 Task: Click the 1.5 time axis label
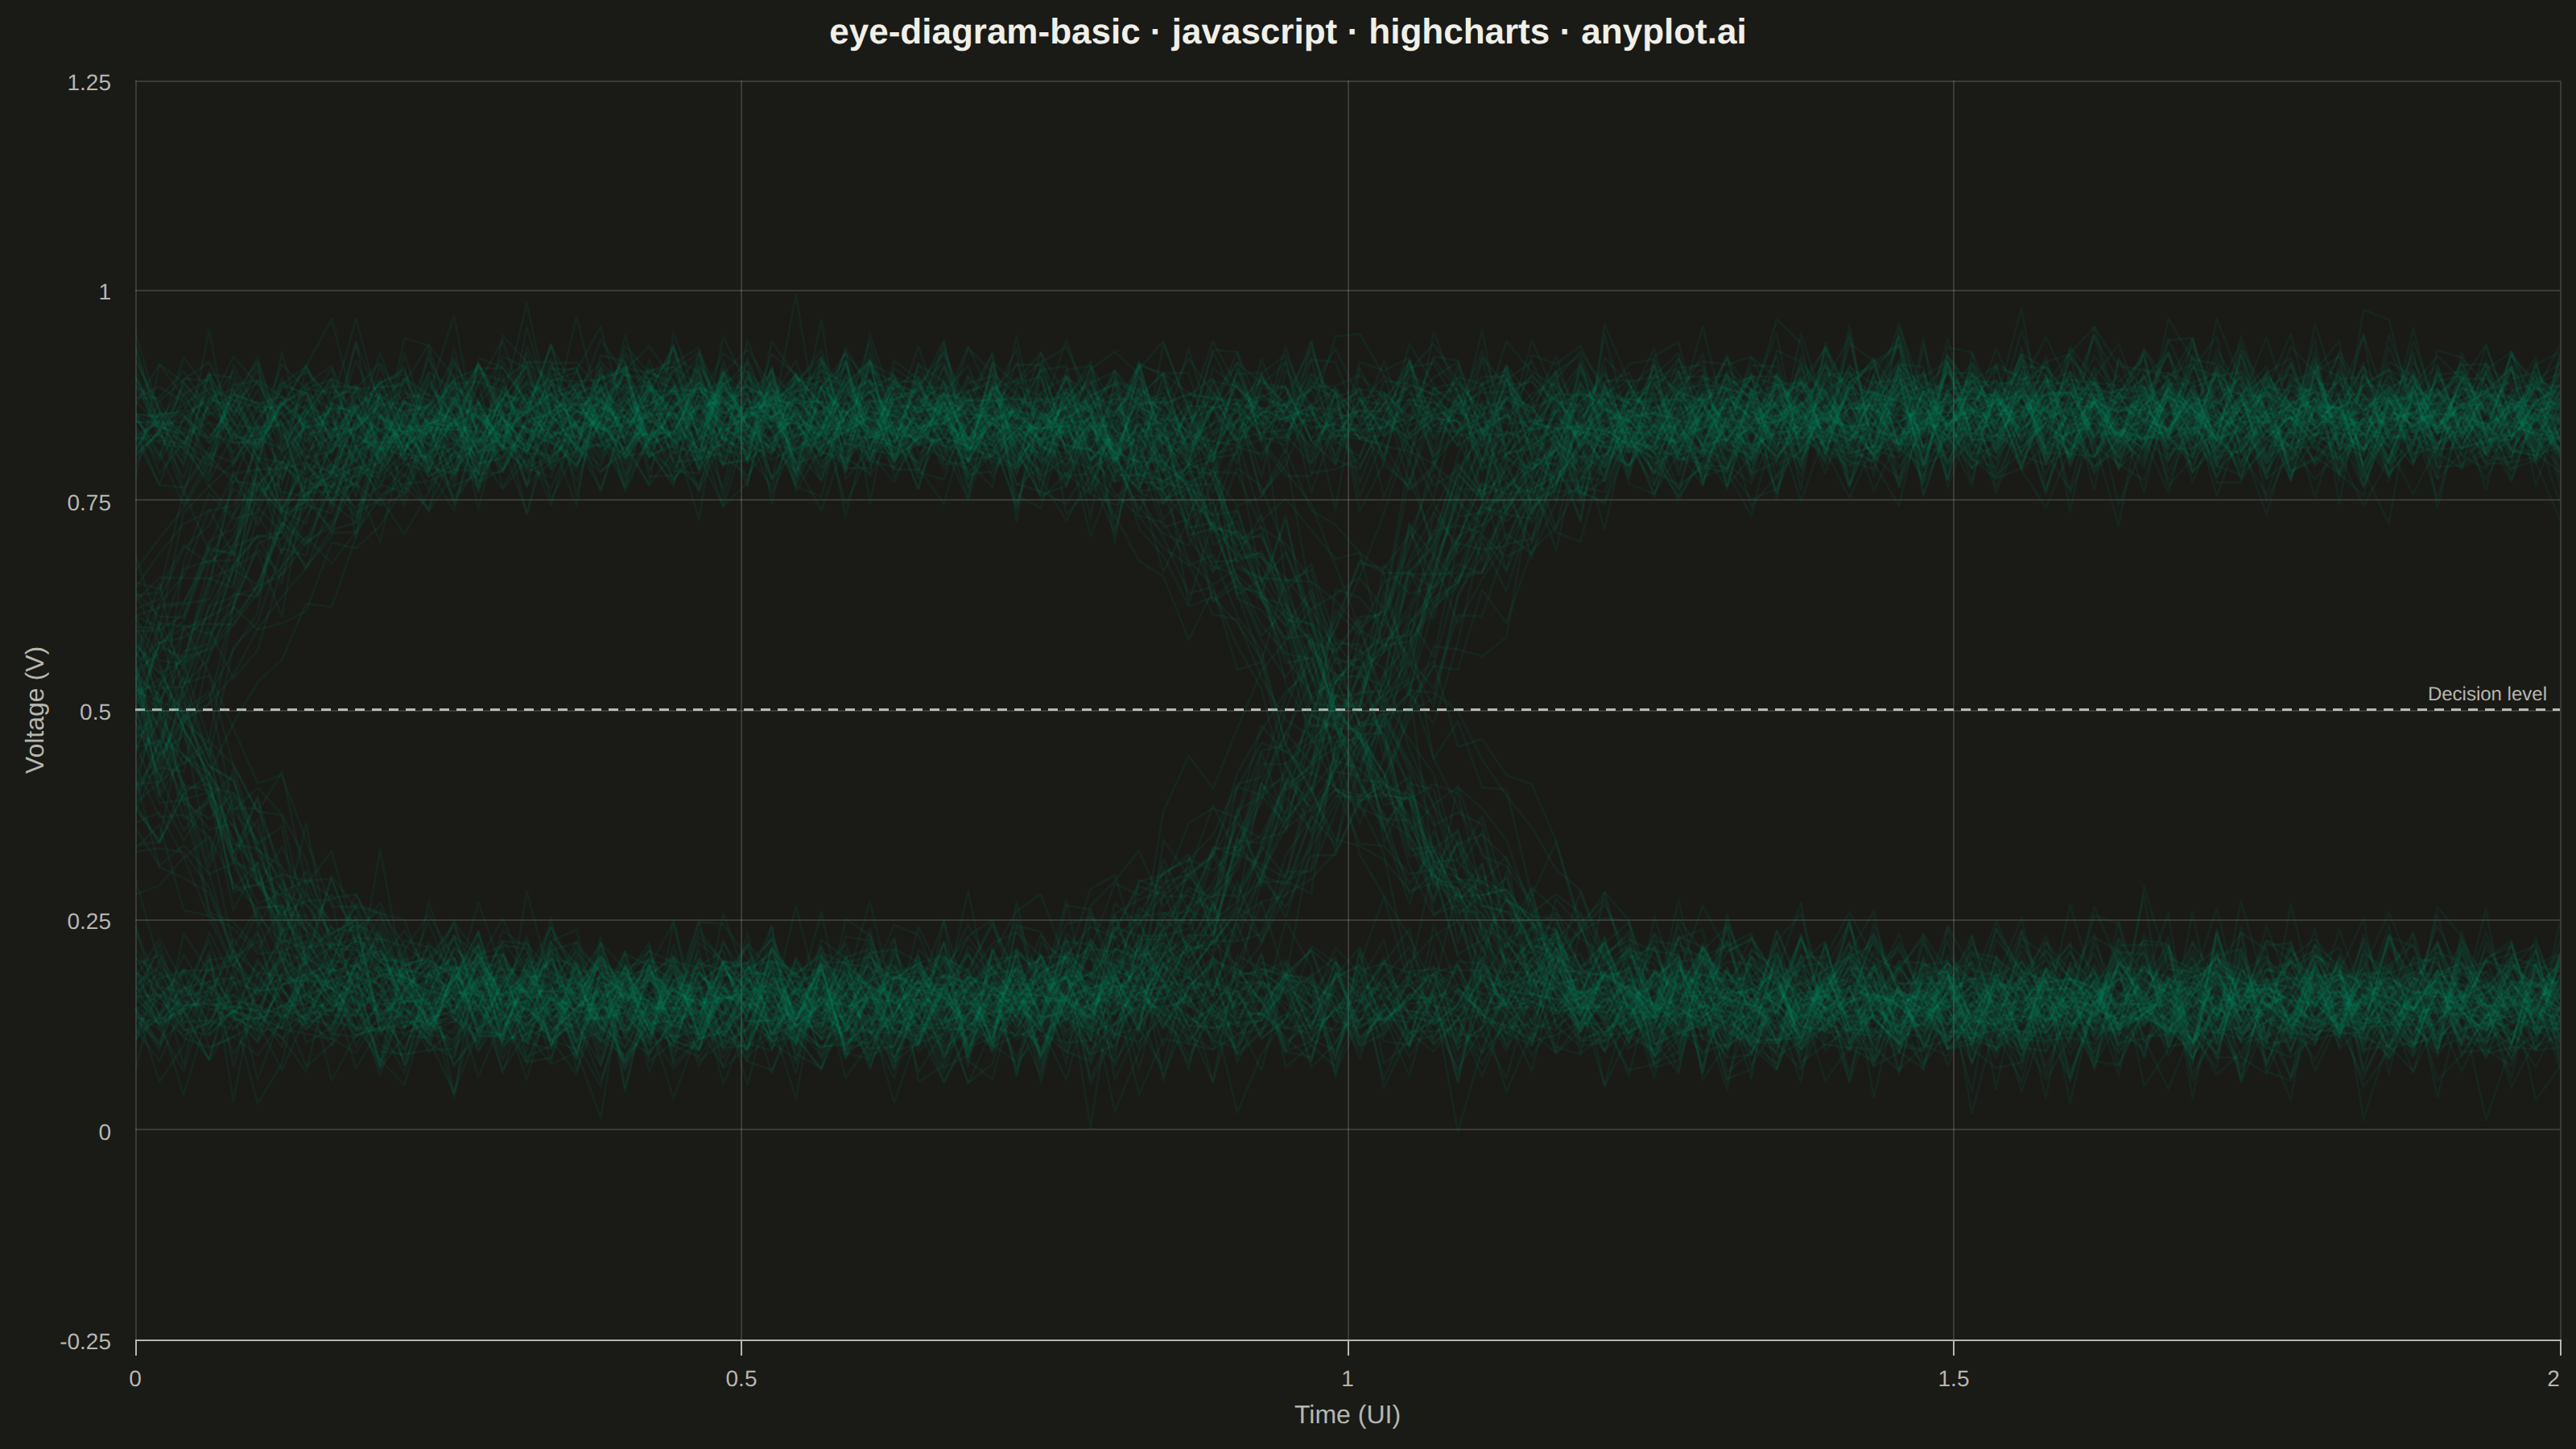pos(1953,1379)
